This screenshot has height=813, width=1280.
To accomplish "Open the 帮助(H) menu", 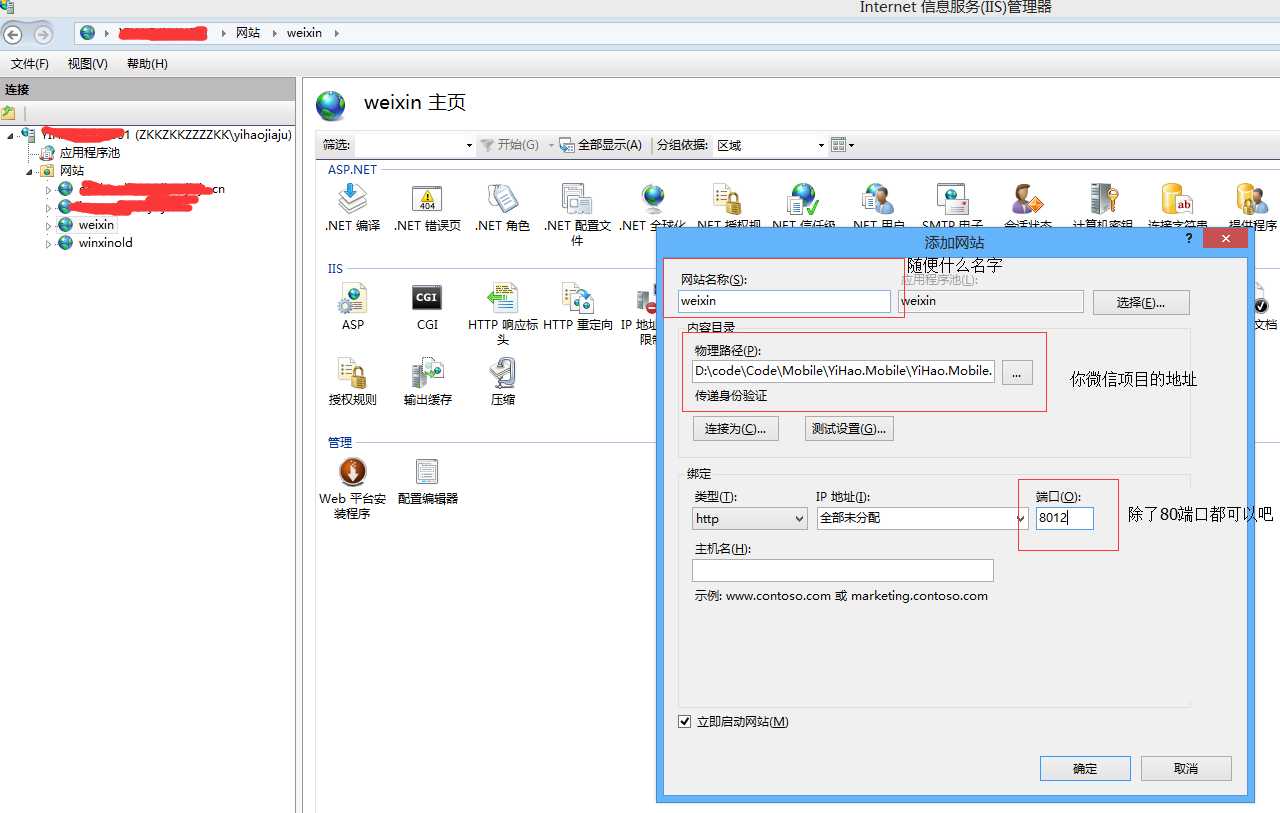I will (x=147, y=63).
